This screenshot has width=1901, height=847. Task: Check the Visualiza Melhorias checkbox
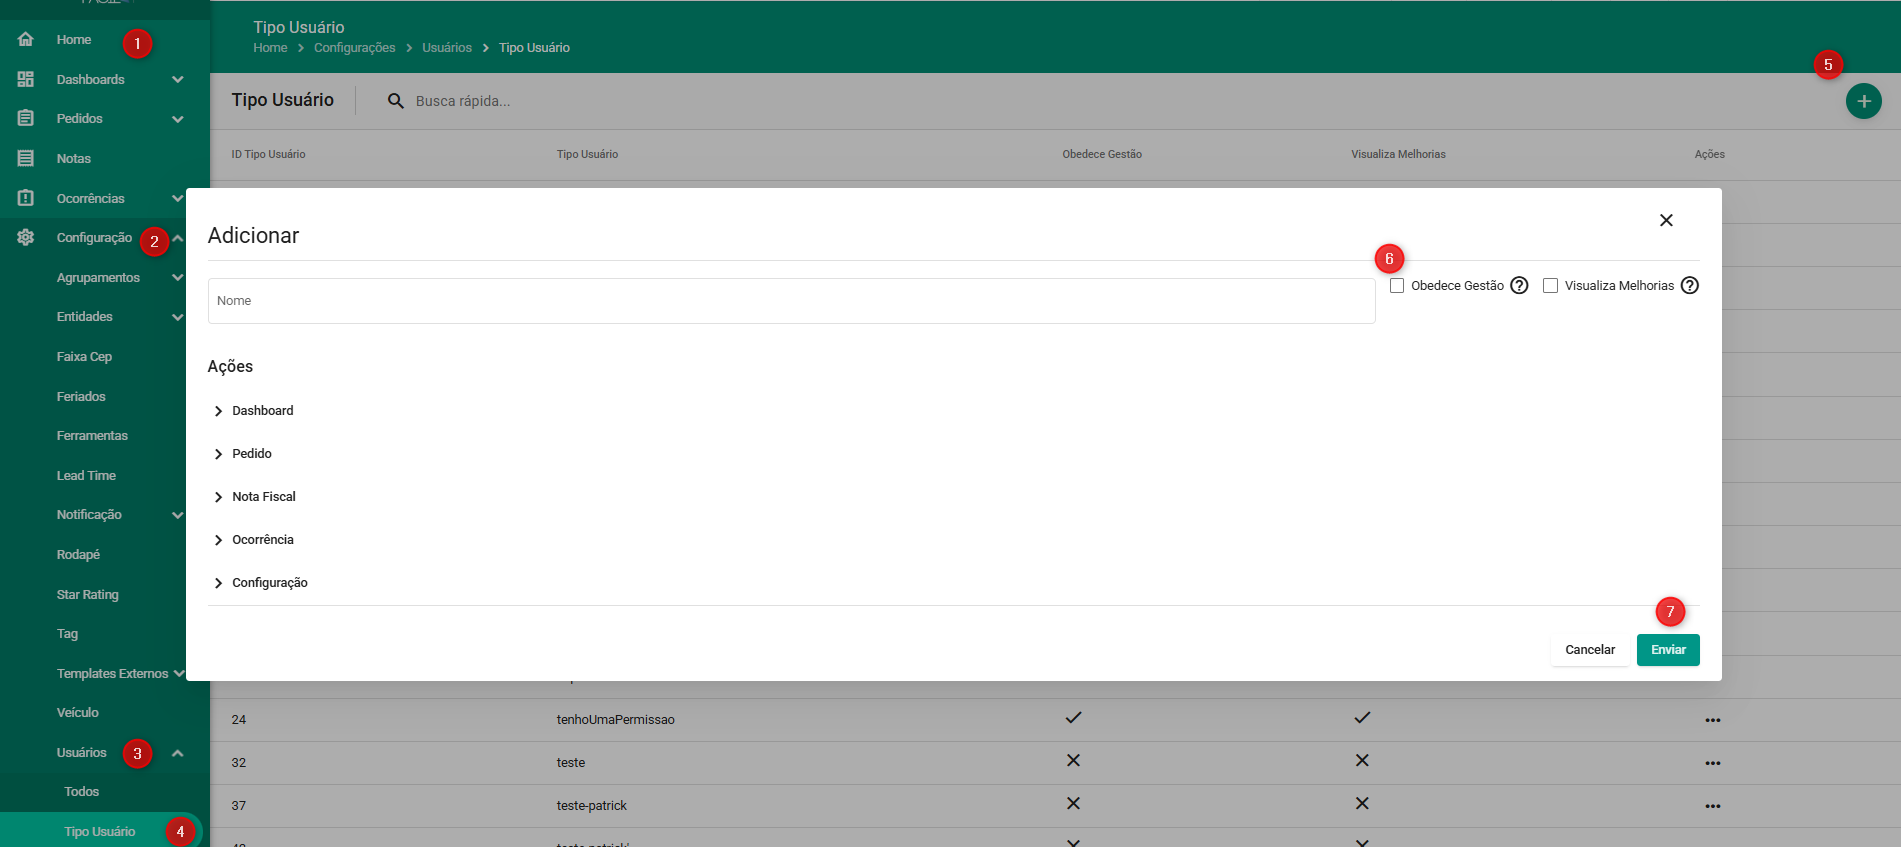pyautogui.click(x=1550, y=285)
